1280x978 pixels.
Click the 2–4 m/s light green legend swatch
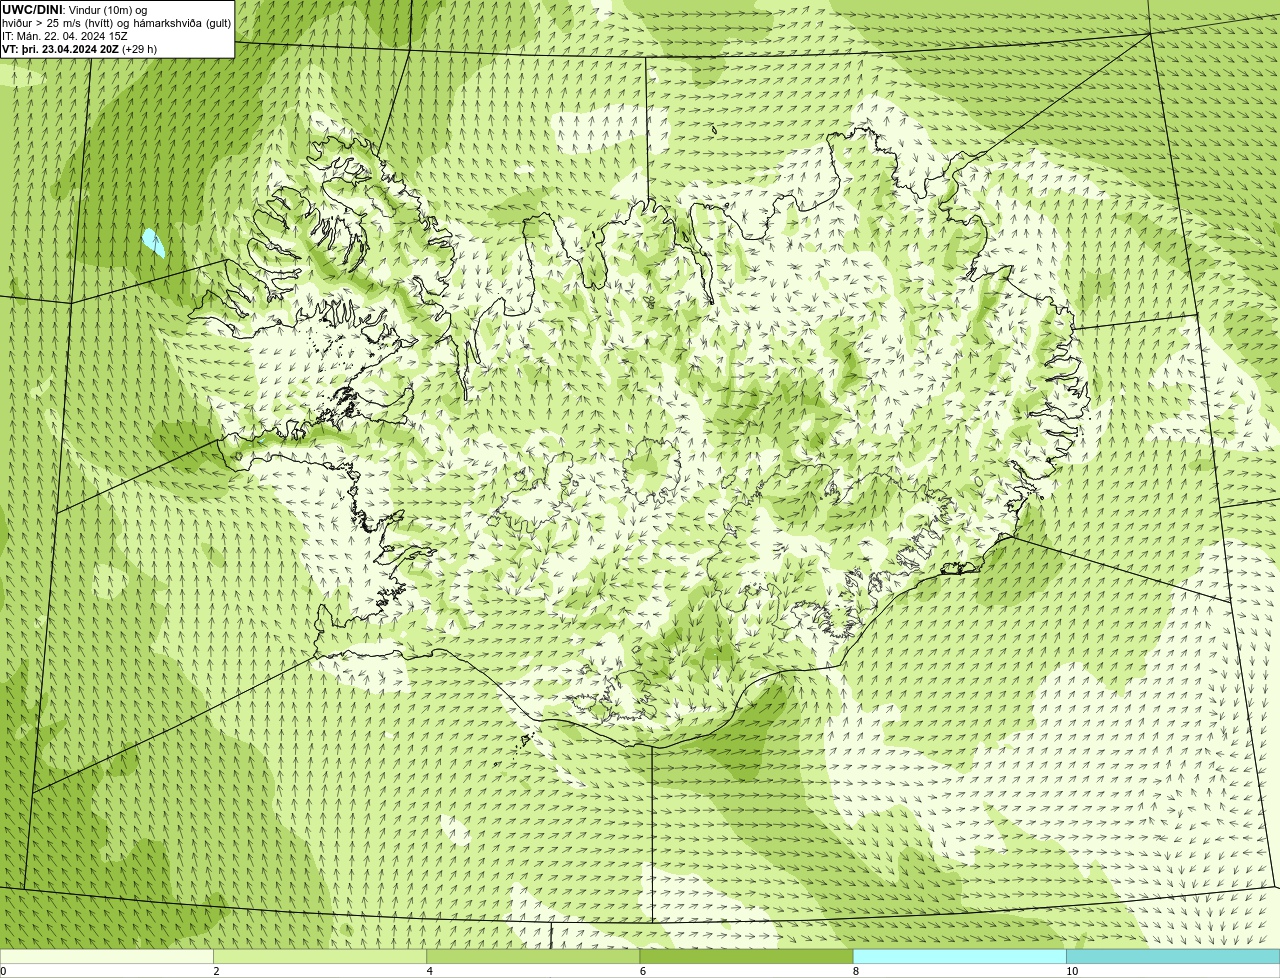pos(320,957)
